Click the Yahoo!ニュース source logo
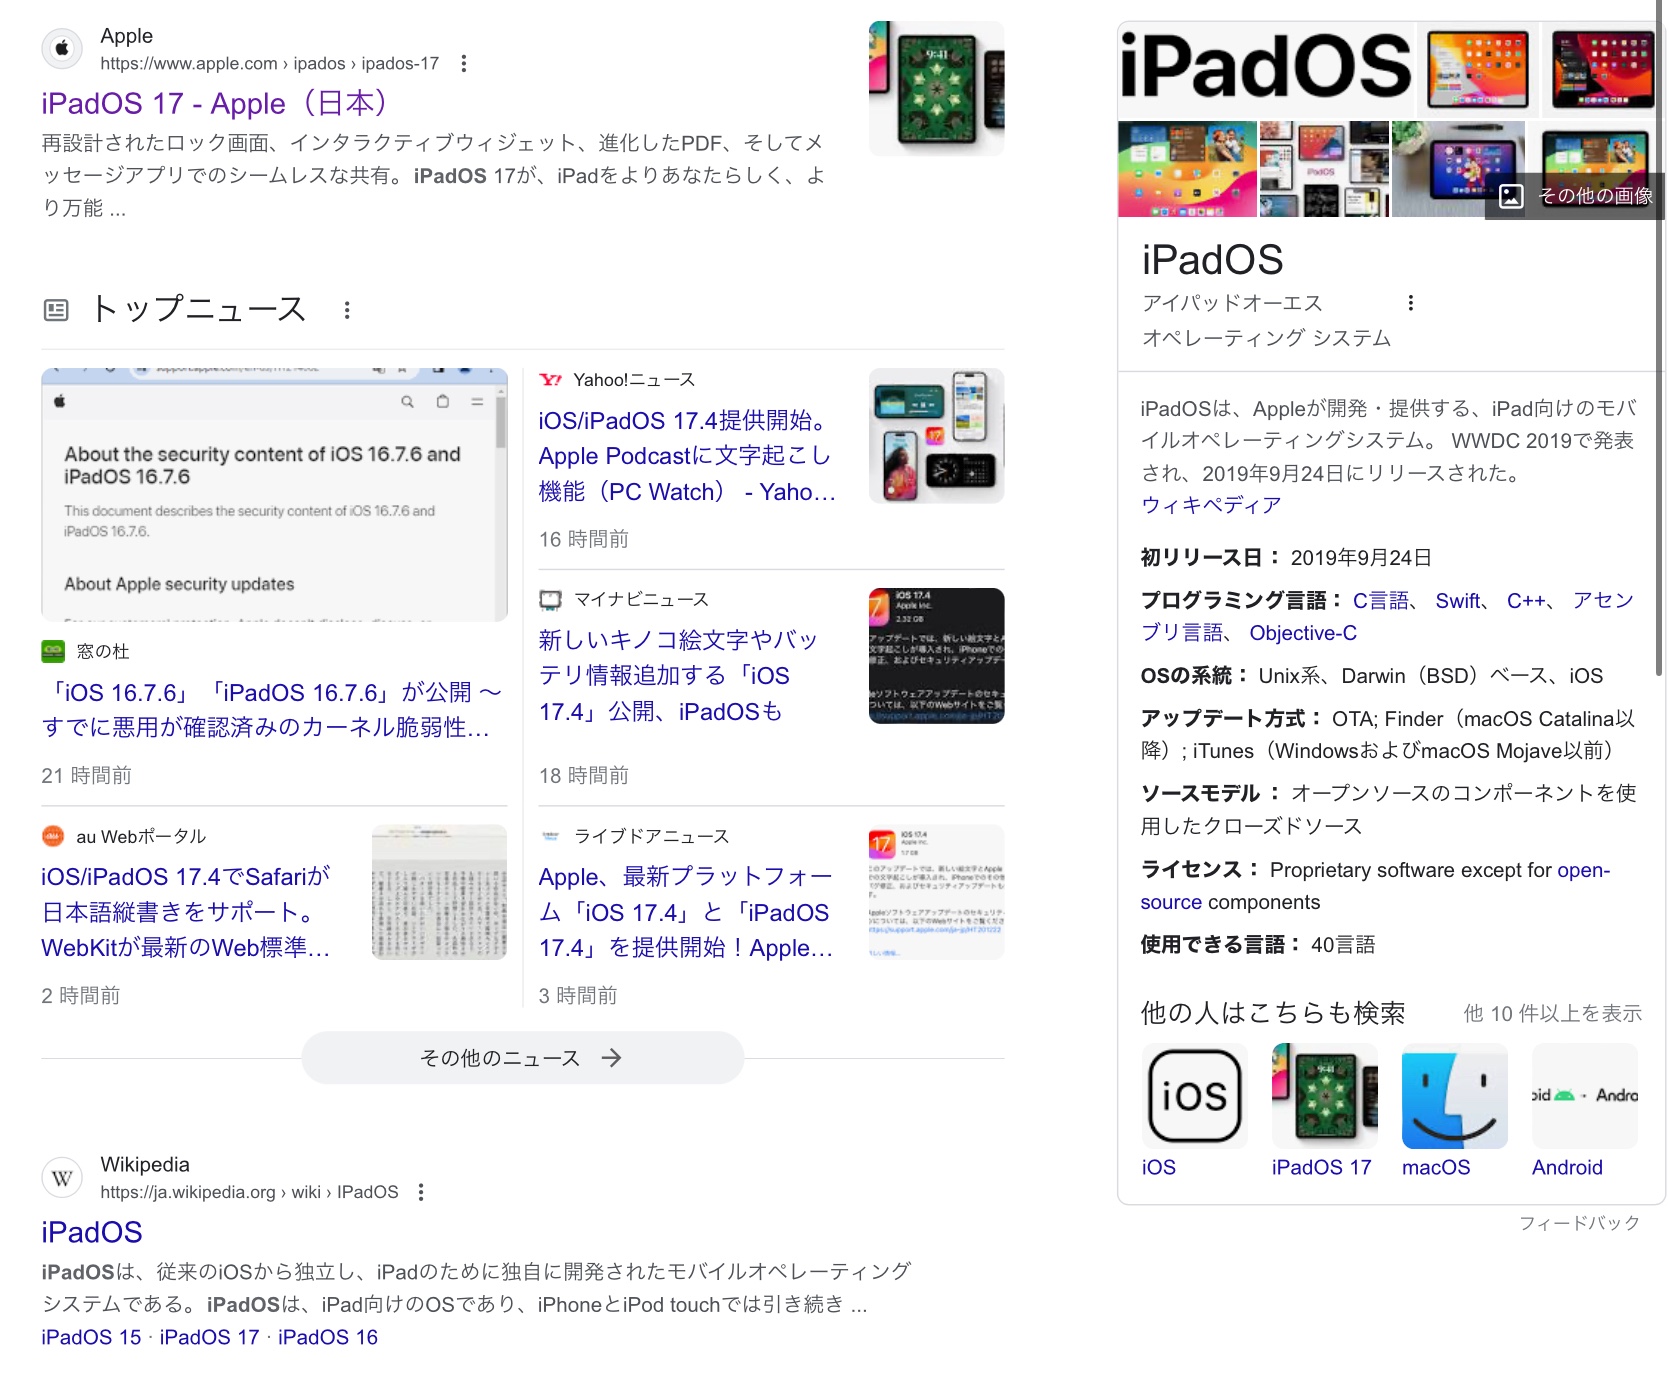This screenshot has width=1668, height=1395. point(550,380)
